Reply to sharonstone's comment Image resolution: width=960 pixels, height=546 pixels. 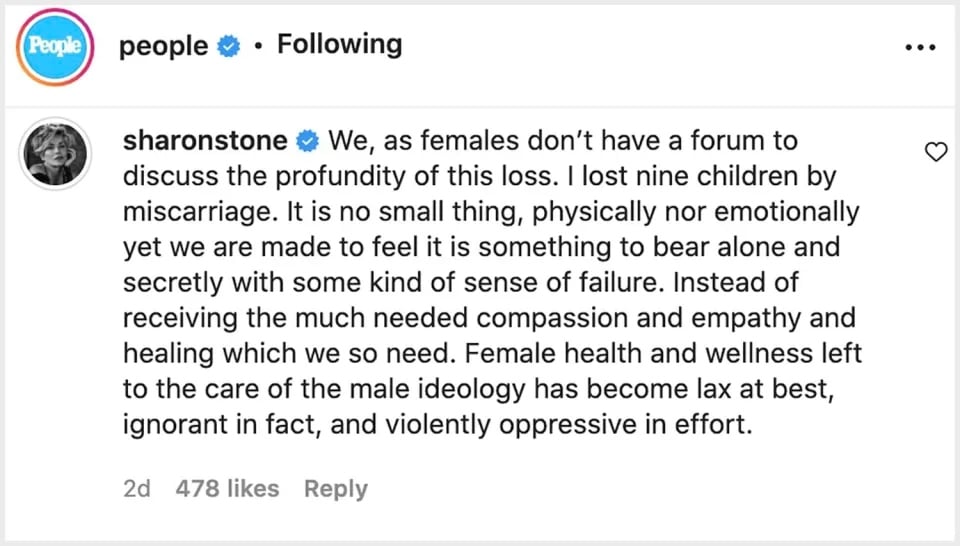pos(336,489)
